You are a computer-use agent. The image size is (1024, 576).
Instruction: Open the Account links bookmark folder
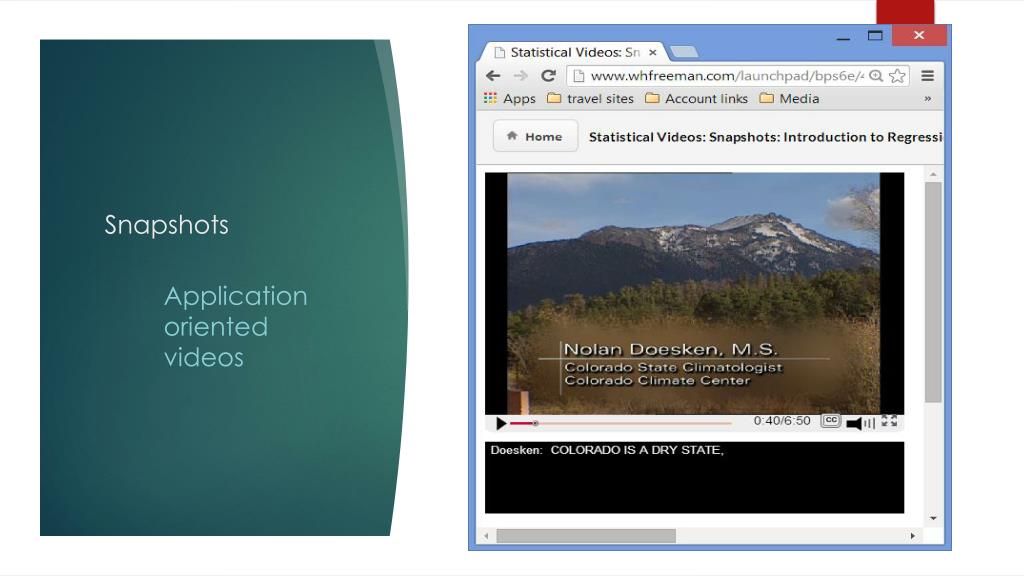696,99
